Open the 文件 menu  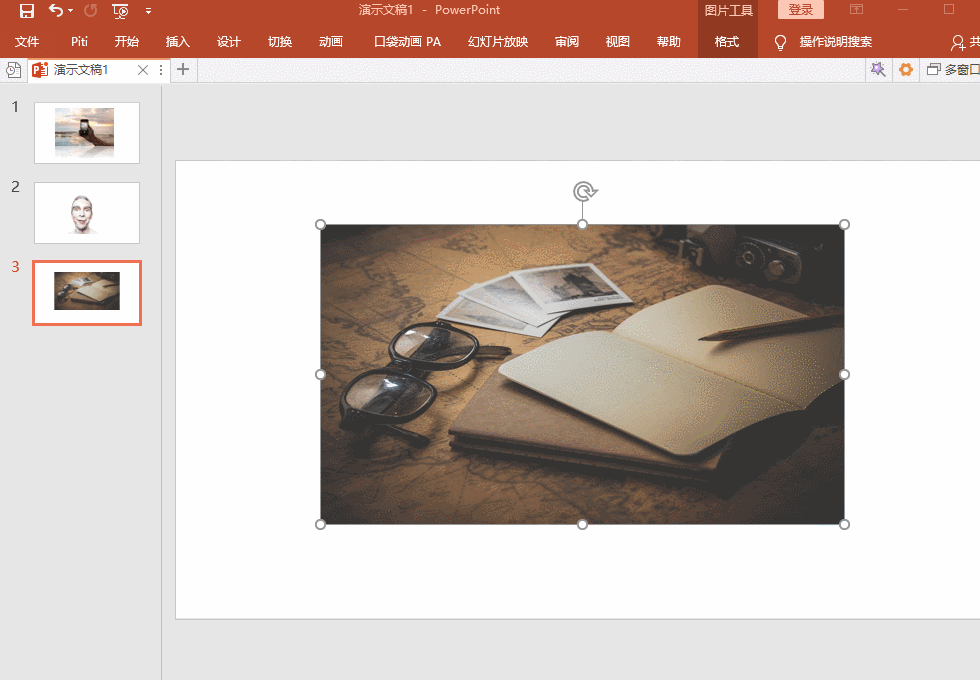pos(27,42)
